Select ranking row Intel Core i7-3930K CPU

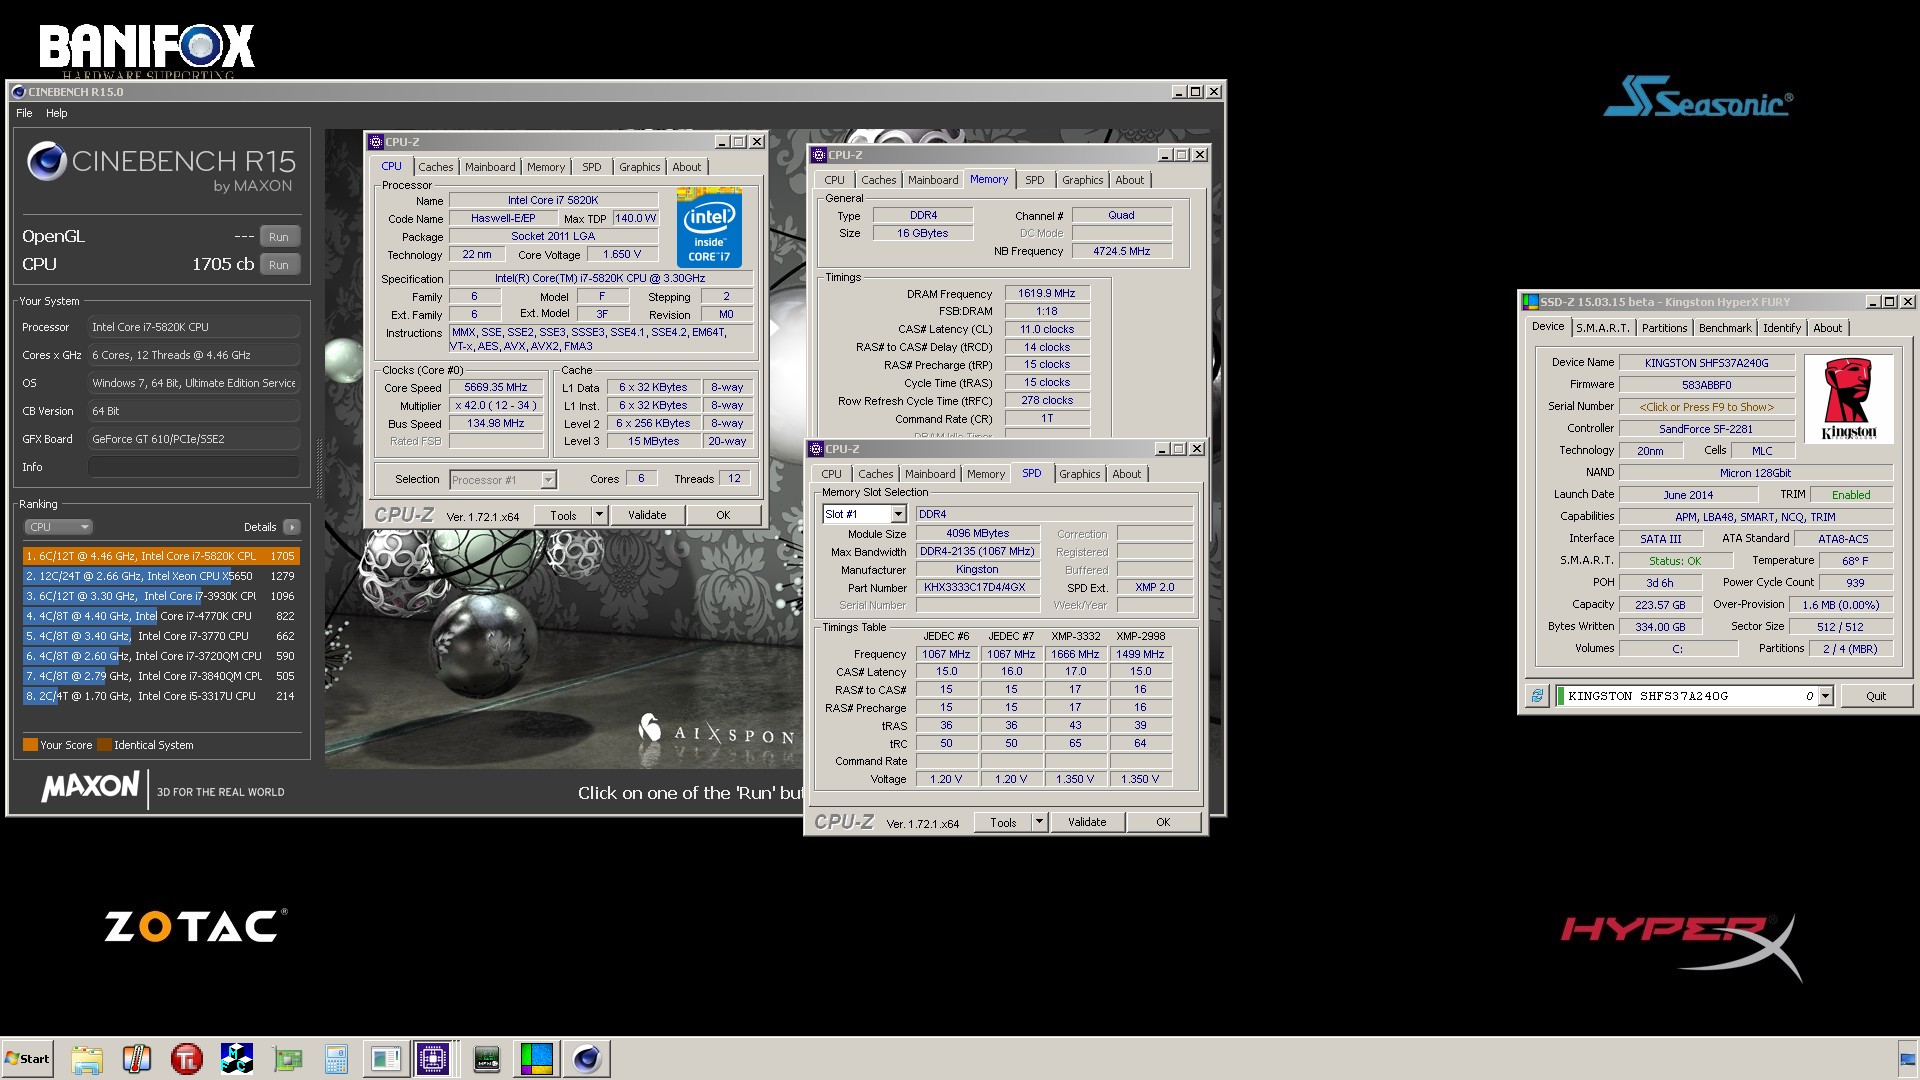(161, 596)
